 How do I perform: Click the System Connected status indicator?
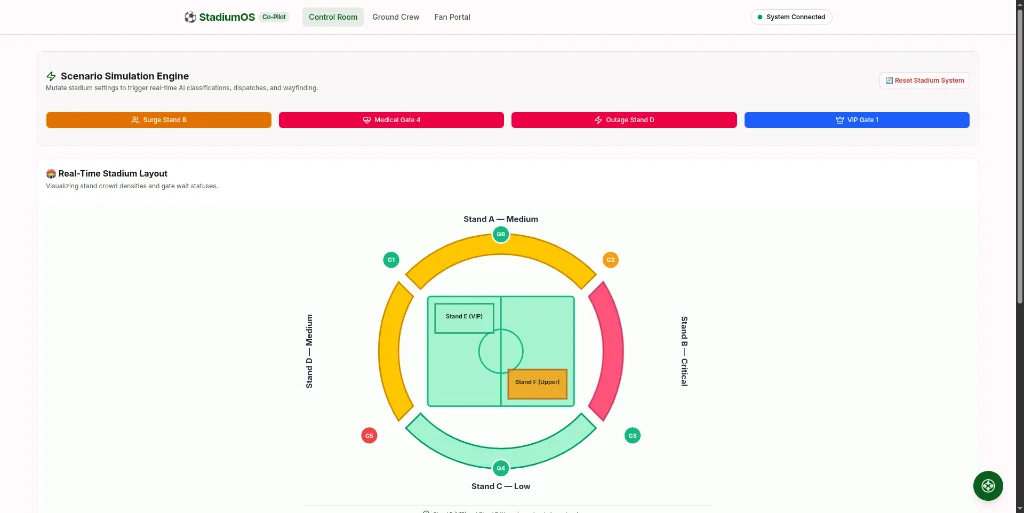point(792,17)
